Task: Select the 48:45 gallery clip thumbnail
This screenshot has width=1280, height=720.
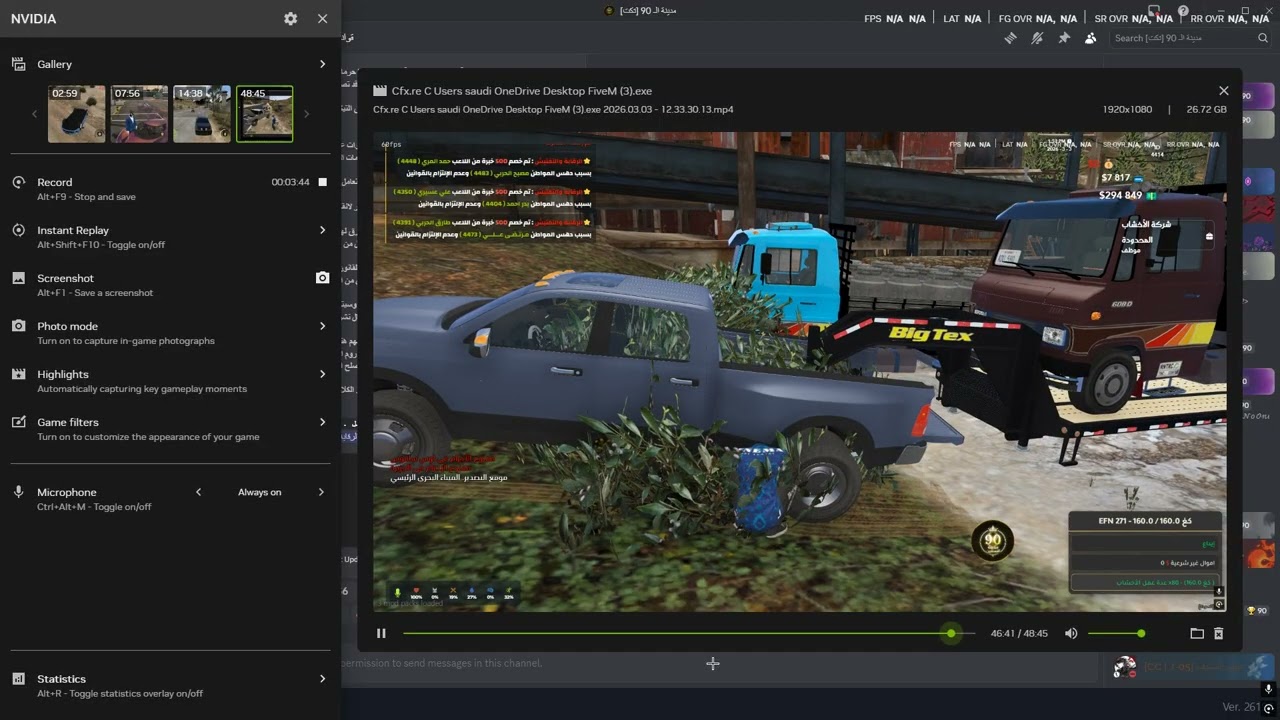Action: (265, 114)
